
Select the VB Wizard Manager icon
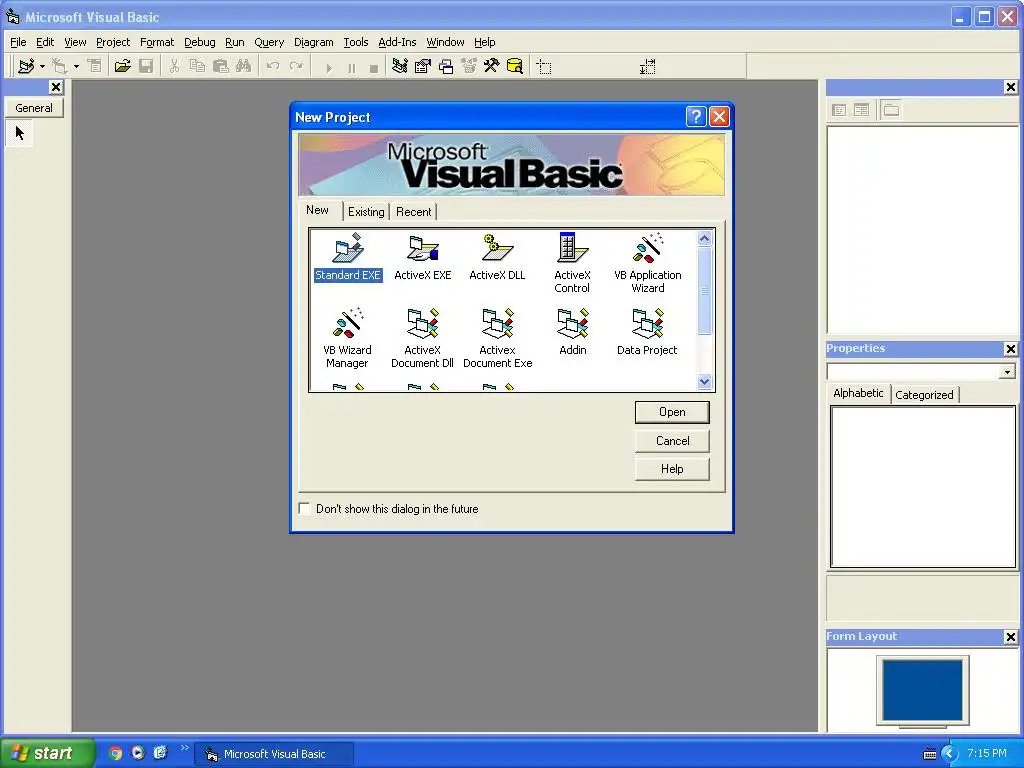click(x=347, y=338)
